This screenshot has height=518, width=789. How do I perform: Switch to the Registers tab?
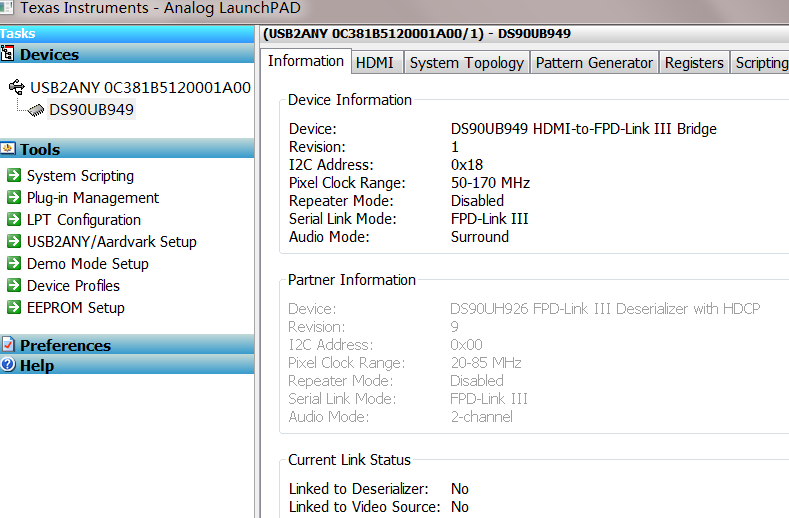694,63
